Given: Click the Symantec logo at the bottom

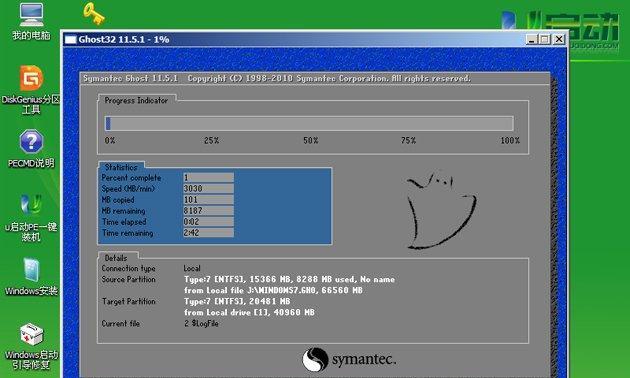Looking at the screenshot, I should tap(349, 360).
